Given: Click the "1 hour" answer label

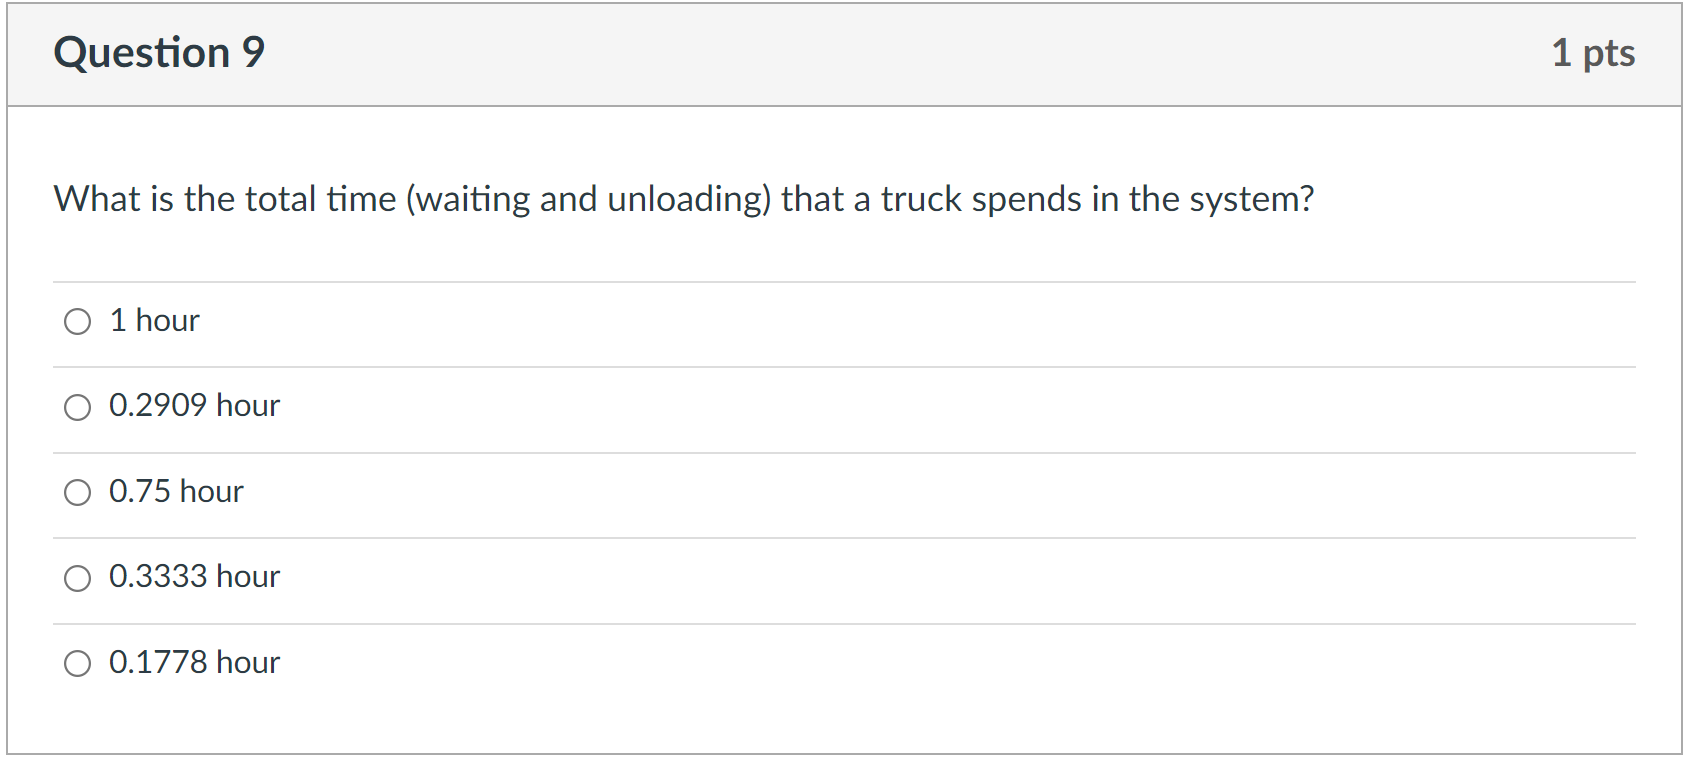Looking at the screenshot, I should click(153, 320).
